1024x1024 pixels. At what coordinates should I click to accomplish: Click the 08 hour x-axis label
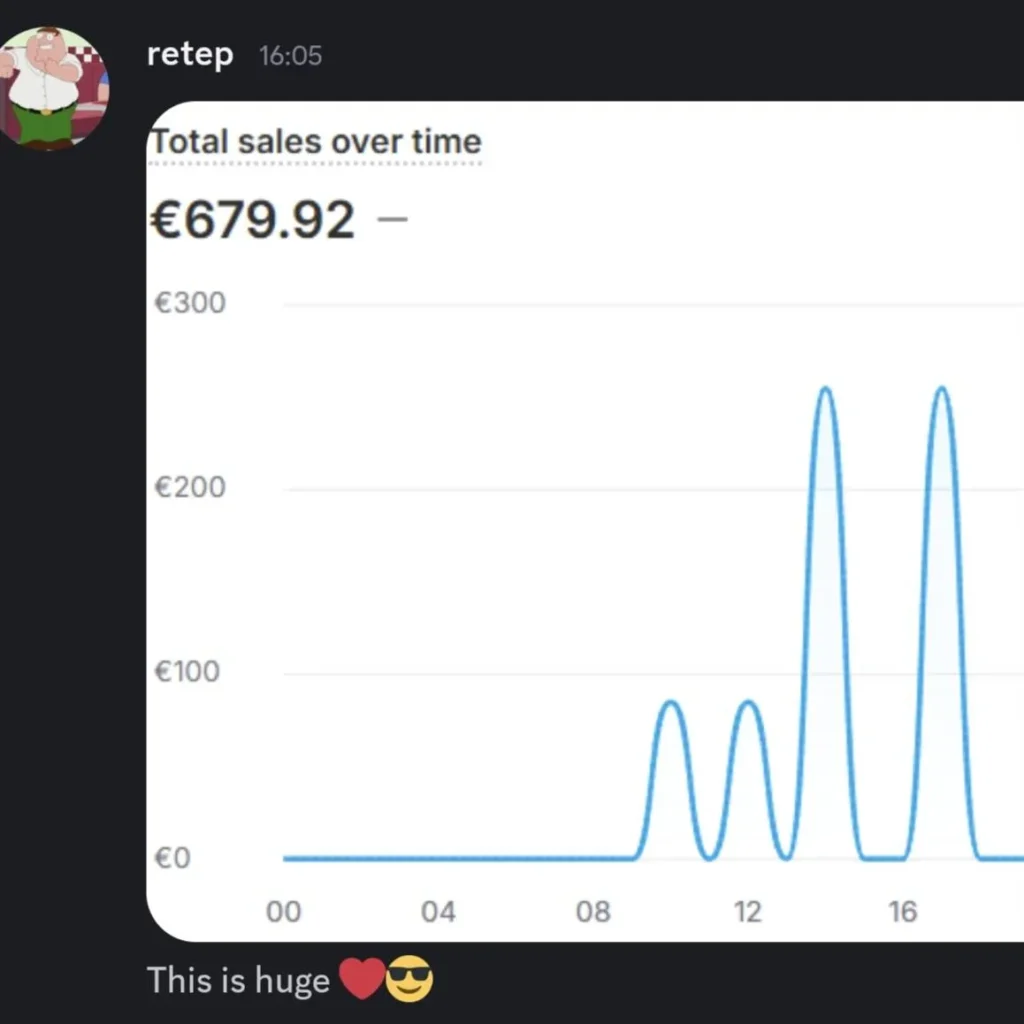pos(593,912)
